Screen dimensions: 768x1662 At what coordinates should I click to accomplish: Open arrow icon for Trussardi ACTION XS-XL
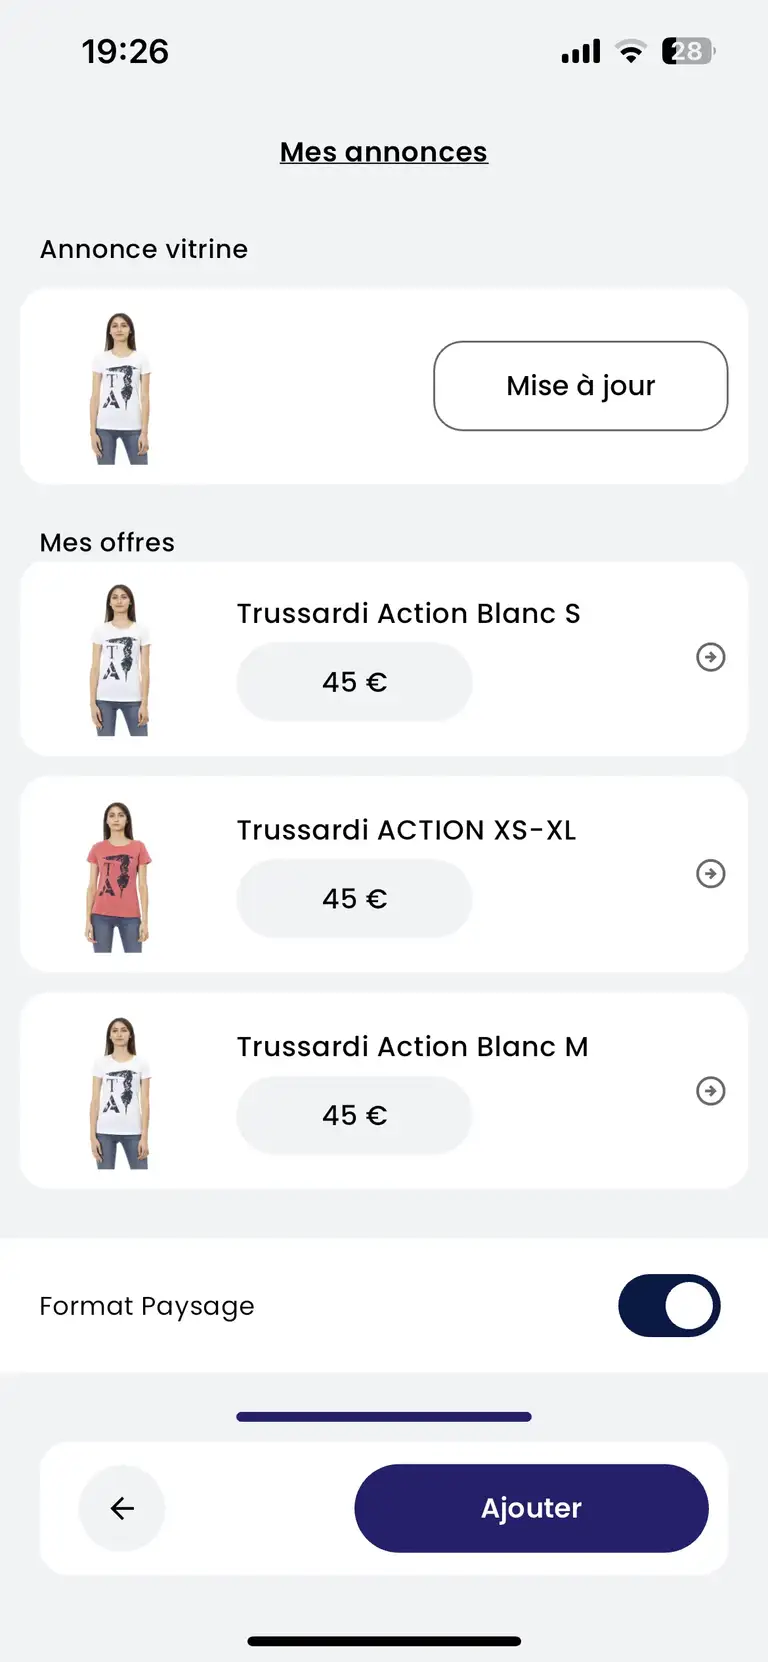[711, 874]
